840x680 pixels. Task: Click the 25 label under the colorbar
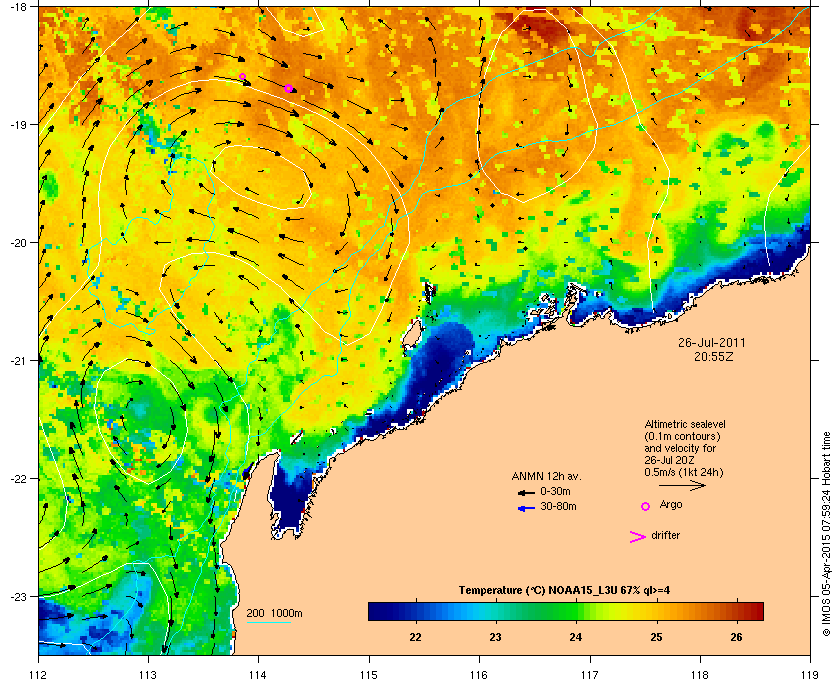click(x=656, y=637)
